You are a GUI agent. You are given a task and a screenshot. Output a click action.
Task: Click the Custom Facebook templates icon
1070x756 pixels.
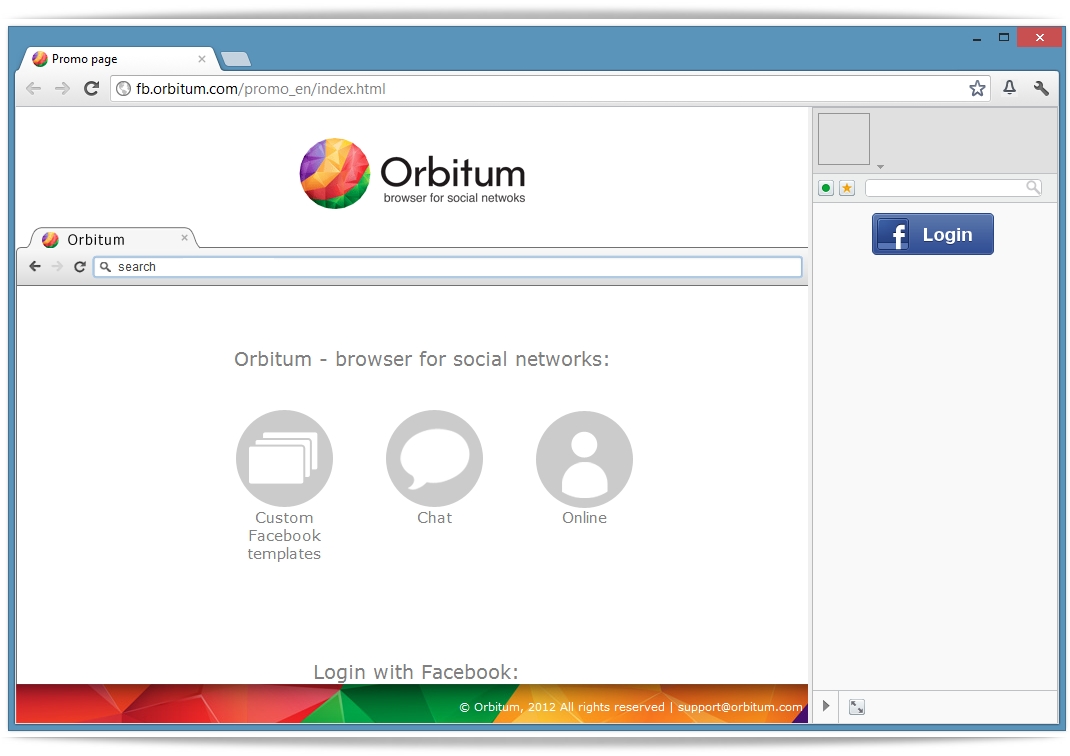(284, 458)
